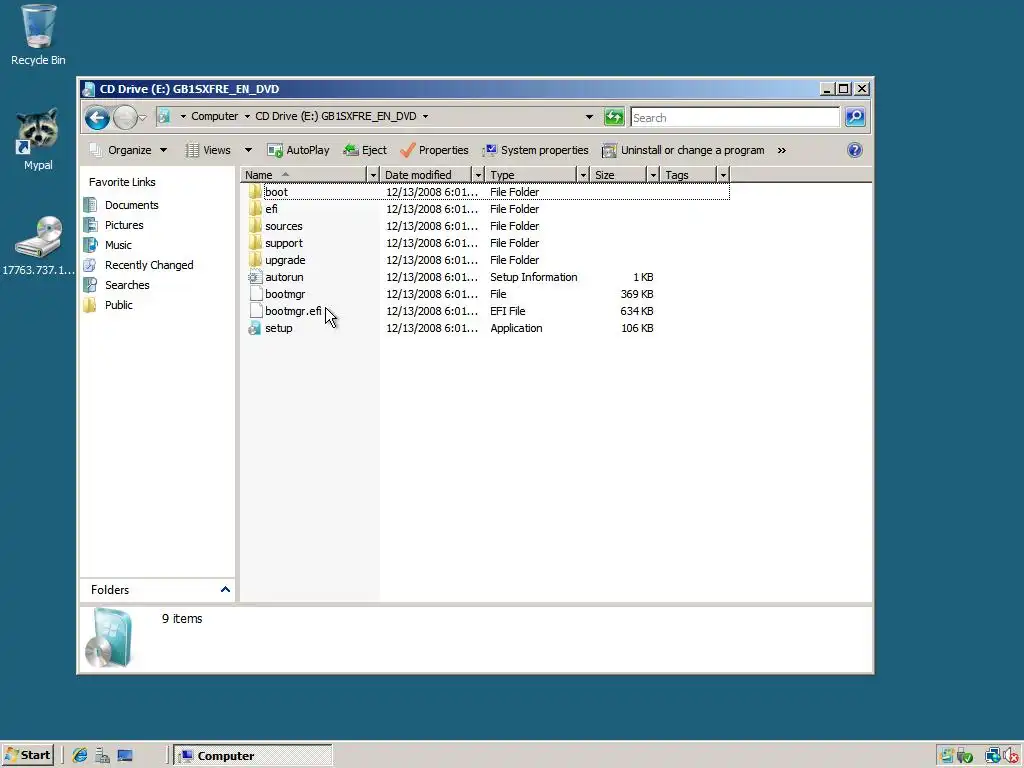
Task: Click the Forward navigation arrow button
Action: (124, 118)
